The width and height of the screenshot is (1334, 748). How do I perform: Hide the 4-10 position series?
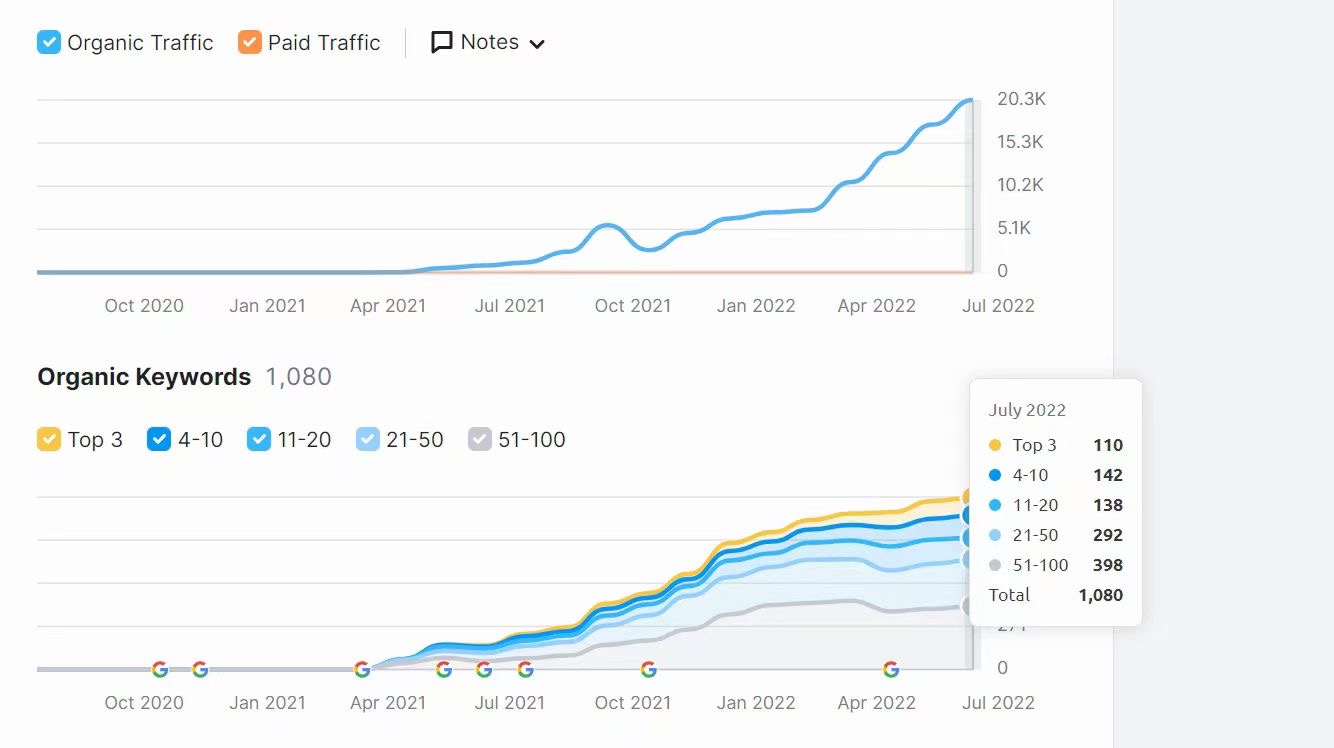pyautogui.click(x=159, y=439)
